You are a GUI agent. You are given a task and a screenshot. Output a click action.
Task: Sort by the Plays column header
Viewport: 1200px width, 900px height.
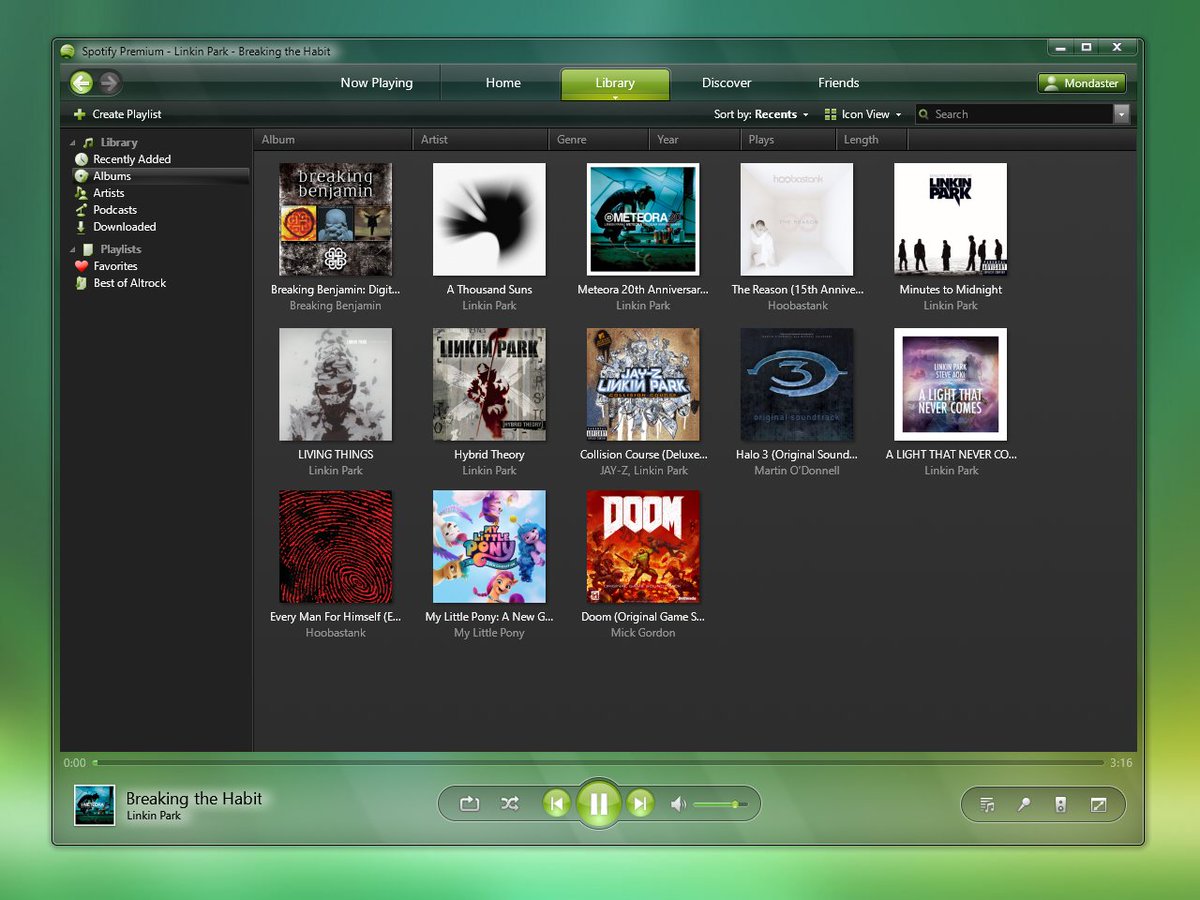[787, 140]
